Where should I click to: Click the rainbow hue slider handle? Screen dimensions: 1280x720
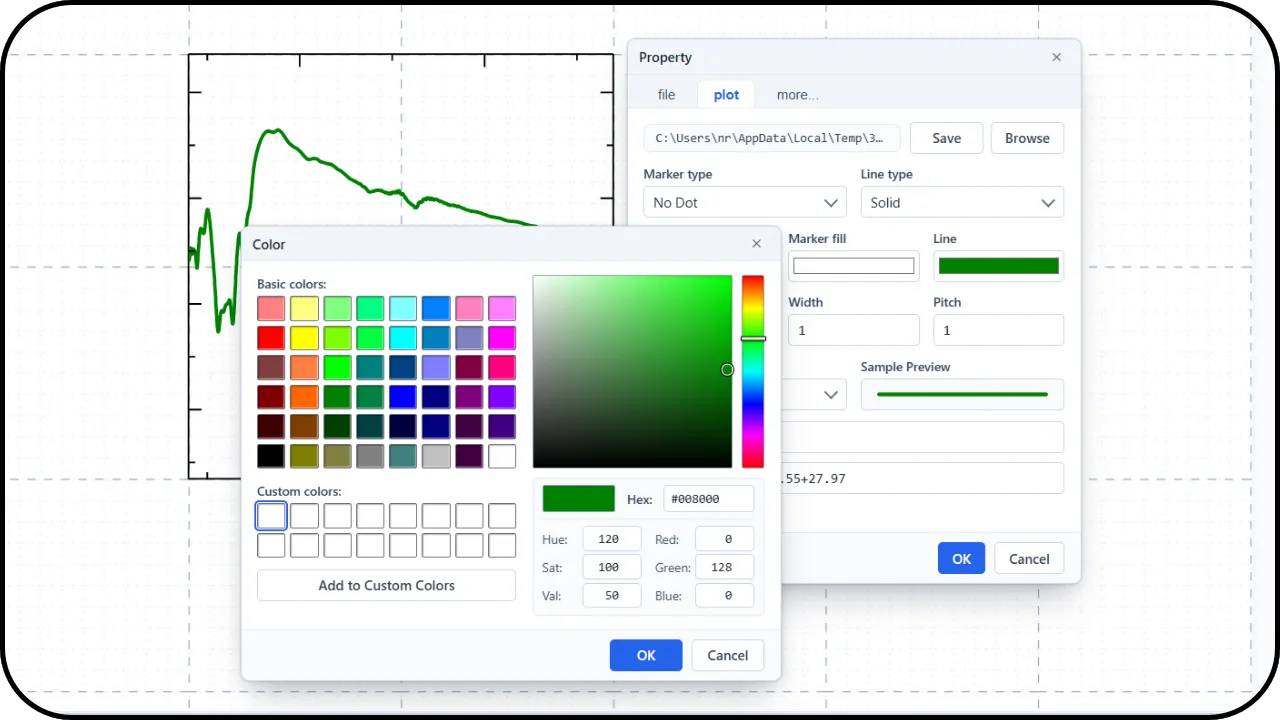pos(753,339)
